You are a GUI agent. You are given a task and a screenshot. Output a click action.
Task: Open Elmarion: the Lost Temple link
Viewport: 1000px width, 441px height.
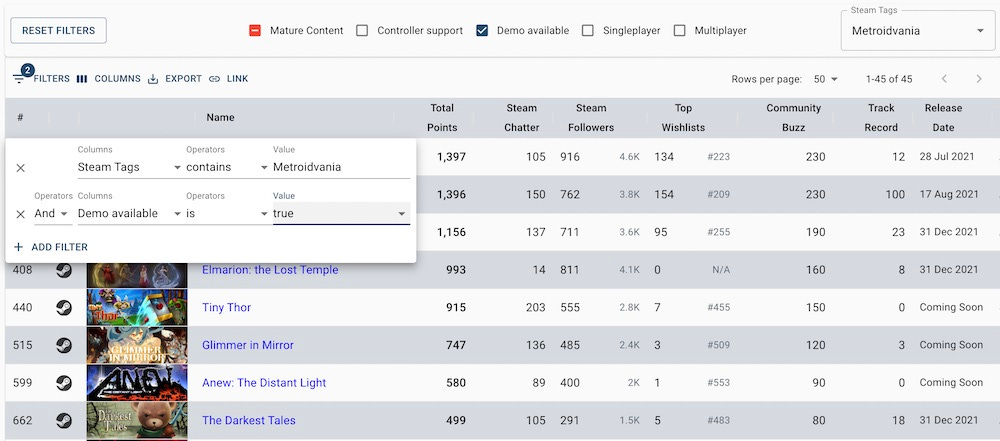point(270,270)
